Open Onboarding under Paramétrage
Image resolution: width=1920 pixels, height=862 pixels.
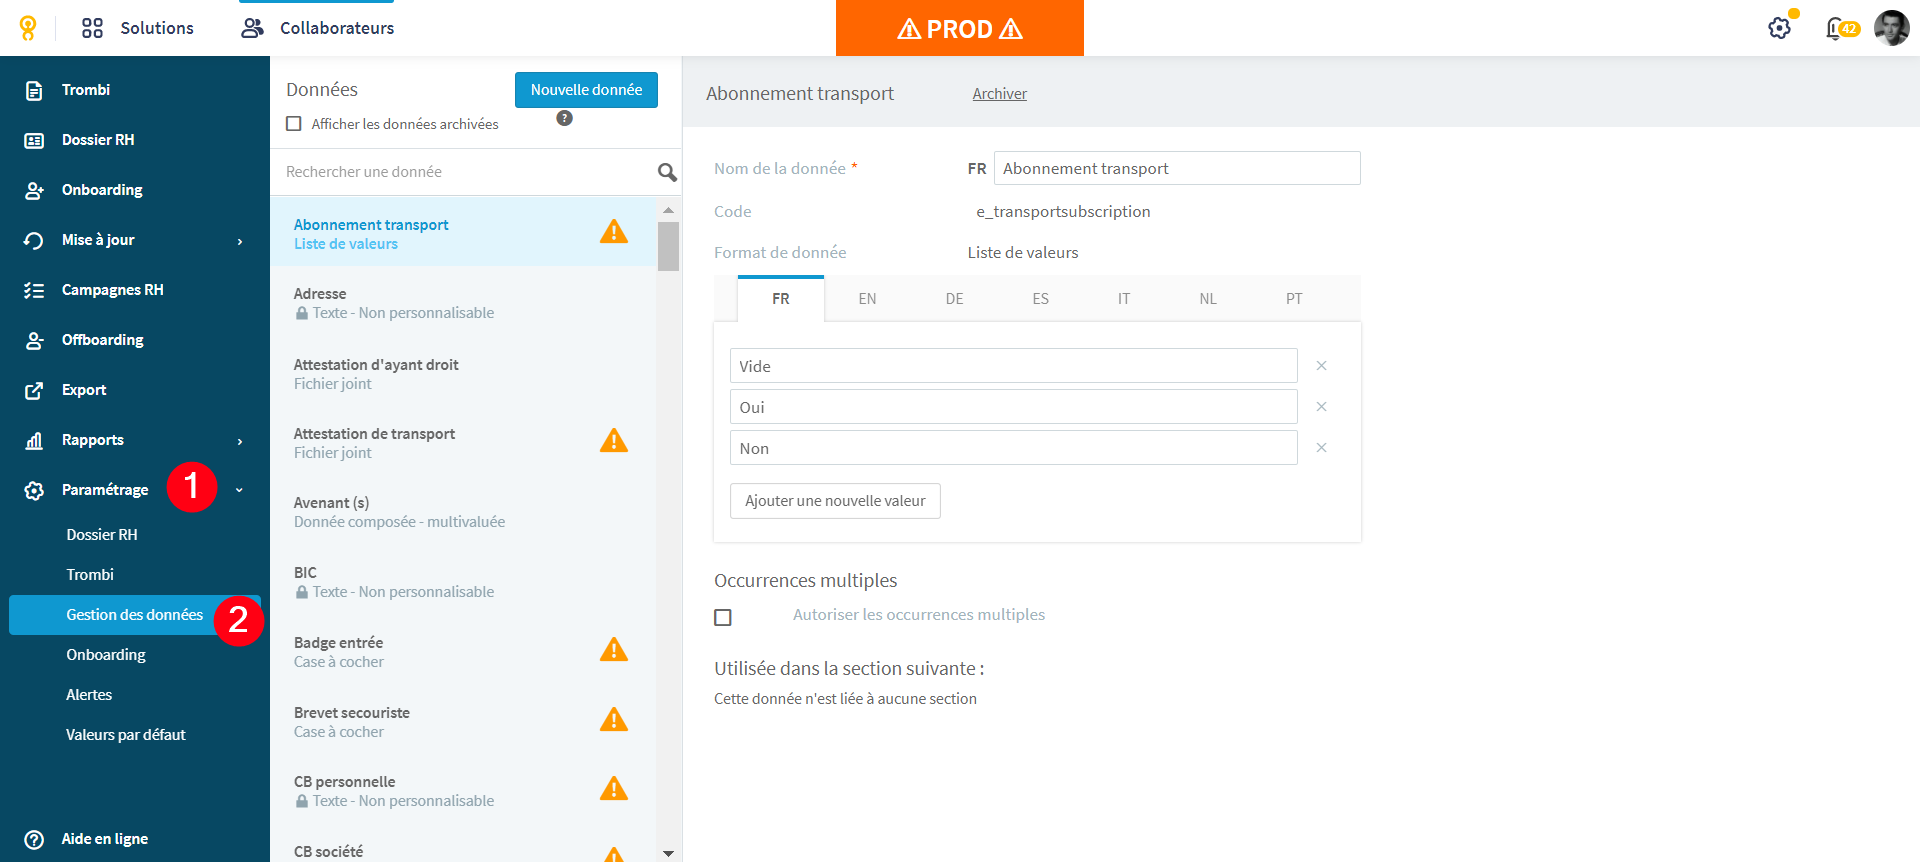tap(106, 655)
